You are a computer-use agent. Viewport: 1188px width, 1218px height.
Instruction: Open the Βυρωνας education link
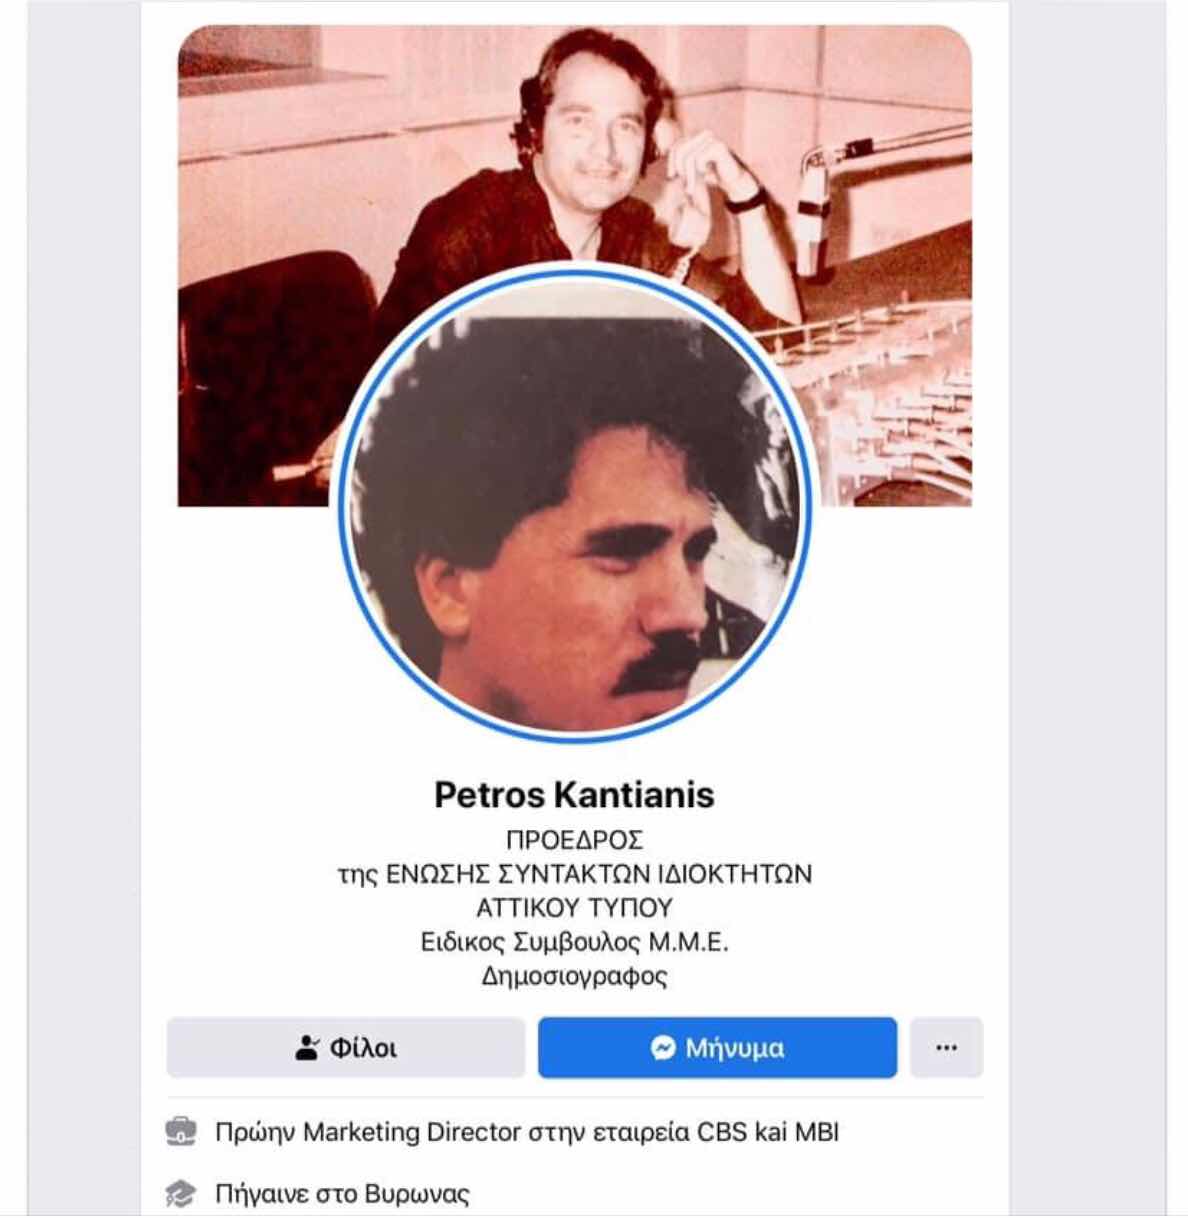pyautogui.click(x=417, y=1194)
